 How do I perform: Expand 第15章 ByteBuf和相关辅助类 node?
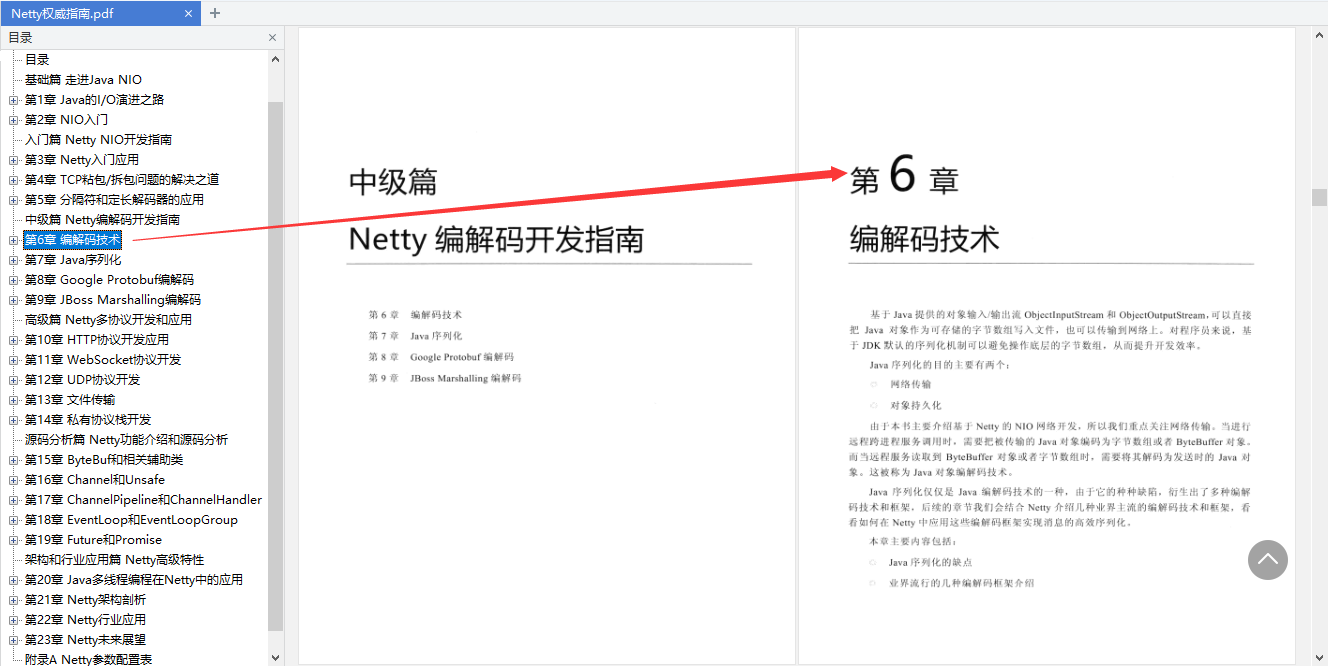13,460
